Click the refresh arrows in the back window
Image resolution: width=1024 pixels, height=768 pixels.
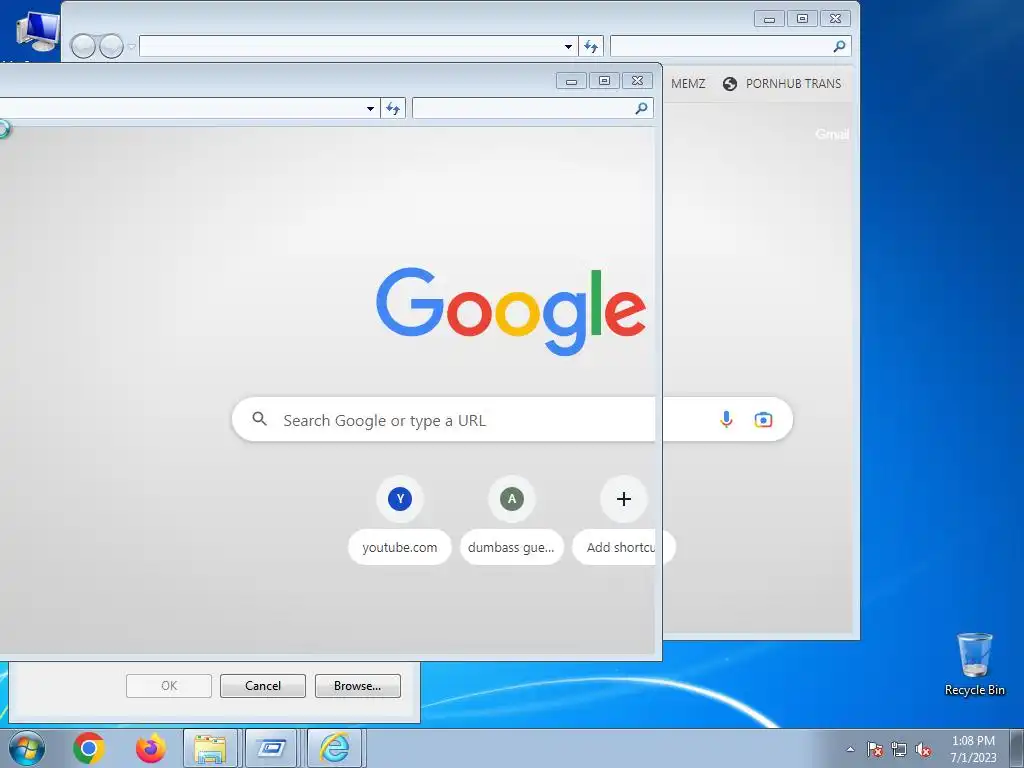pos(591,46)
